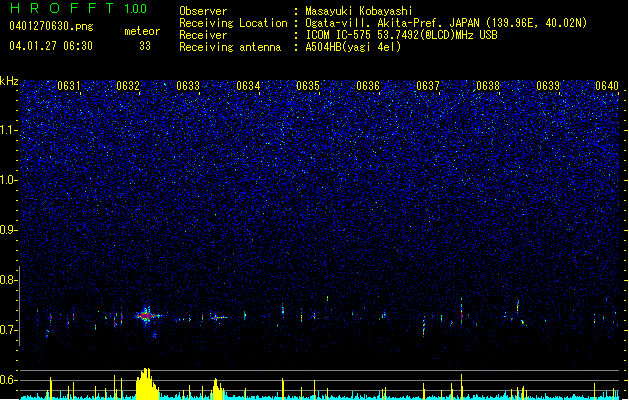Click the HROFFT 1.00 title text
629x400 pixels.
[79, 8]
